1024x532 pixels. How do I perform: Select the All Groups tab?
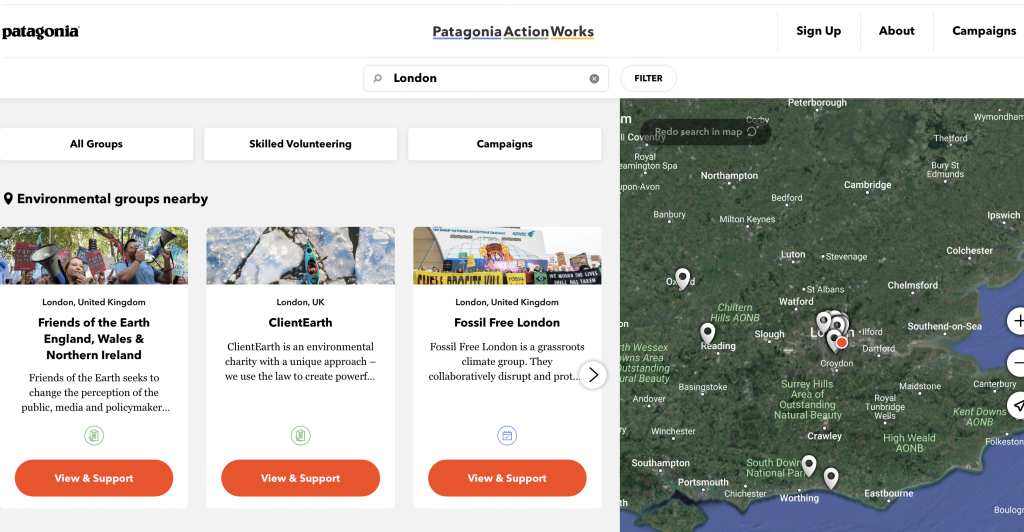97,144
